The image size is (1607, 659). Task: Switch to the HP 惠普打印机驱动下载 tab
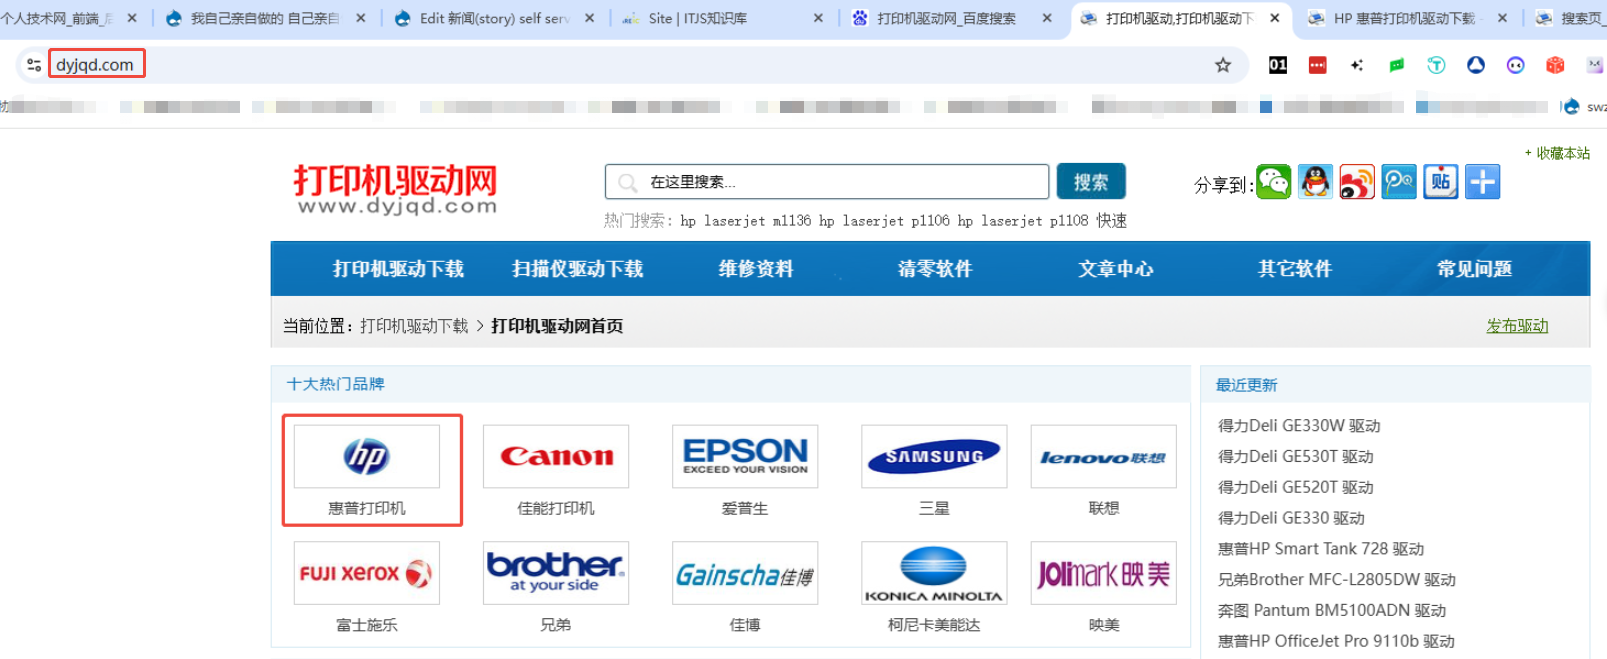(1409, 18)
